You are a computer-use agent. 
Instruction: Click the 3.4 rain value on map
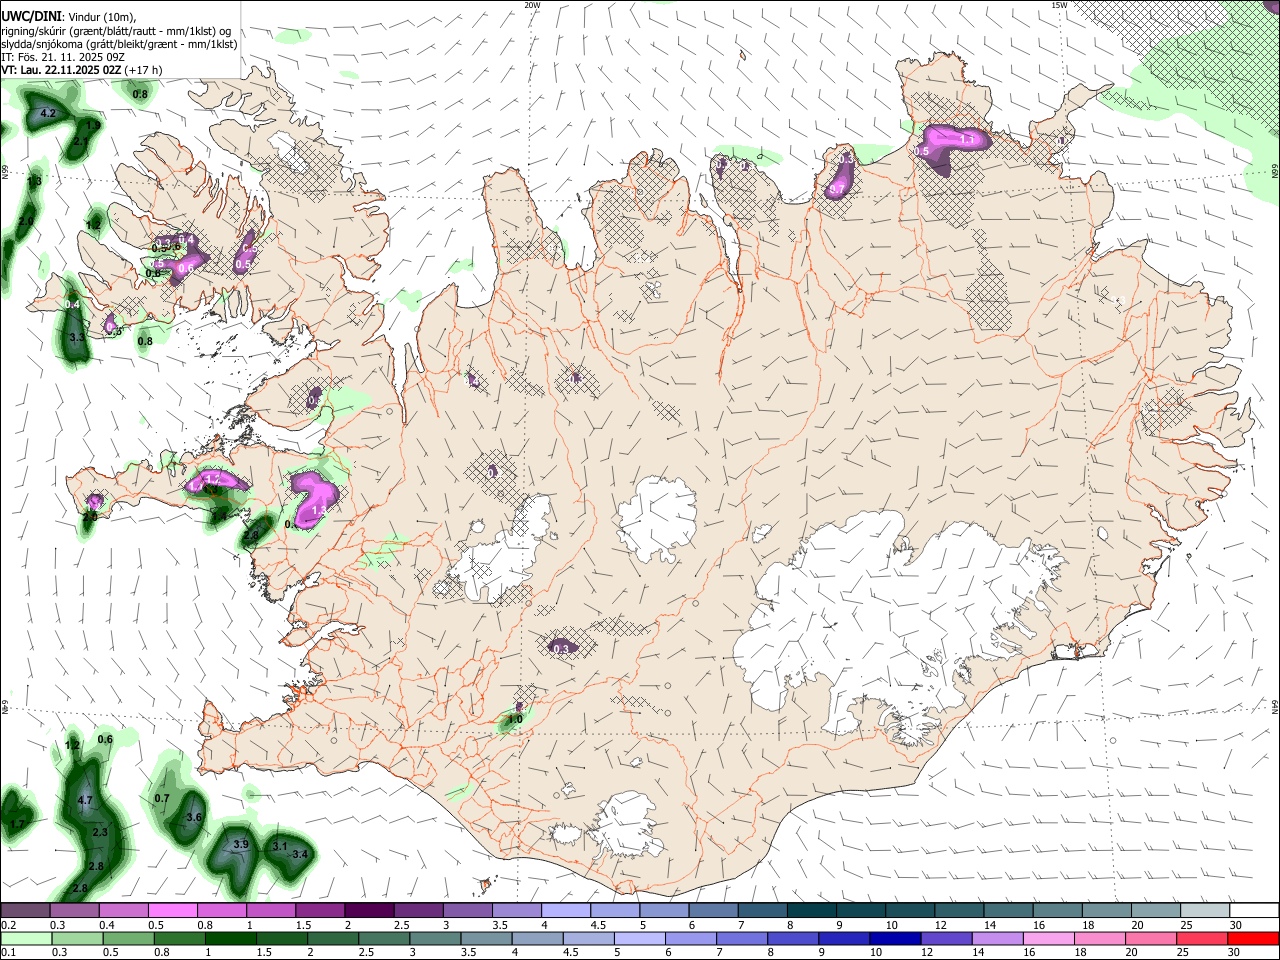tap(299, 855)
